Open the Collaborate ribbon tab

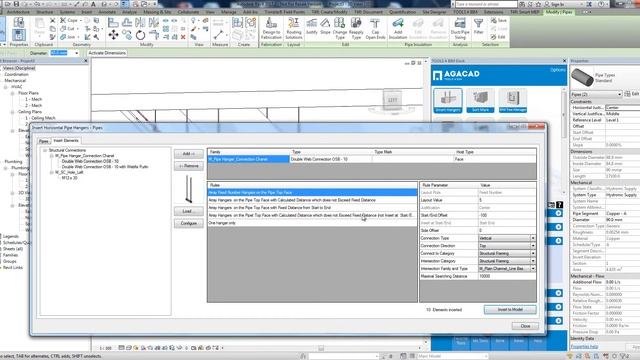click(188, 12)
